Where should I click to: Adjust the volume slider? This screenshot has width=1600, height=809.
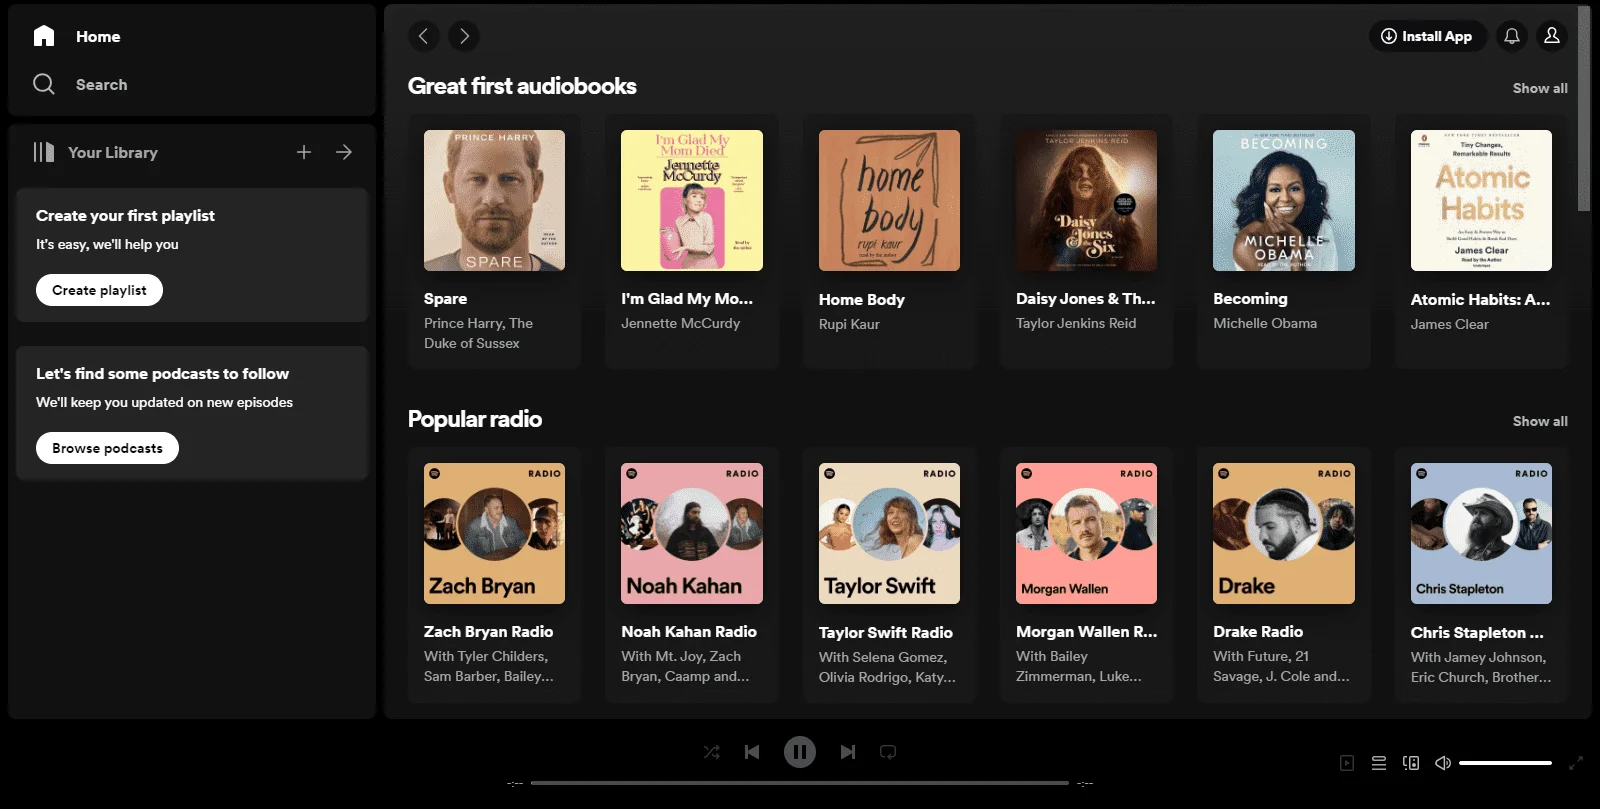(1505, 763)
